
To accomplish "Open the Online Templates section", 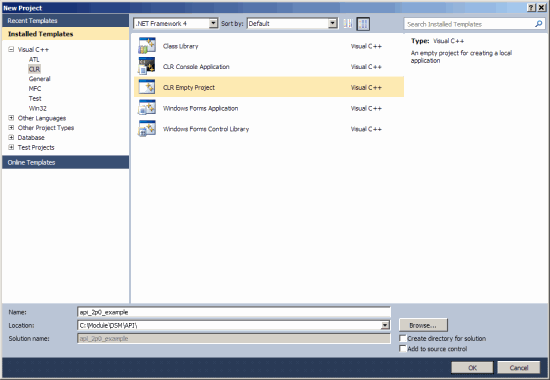I will (x=66, y=162).
